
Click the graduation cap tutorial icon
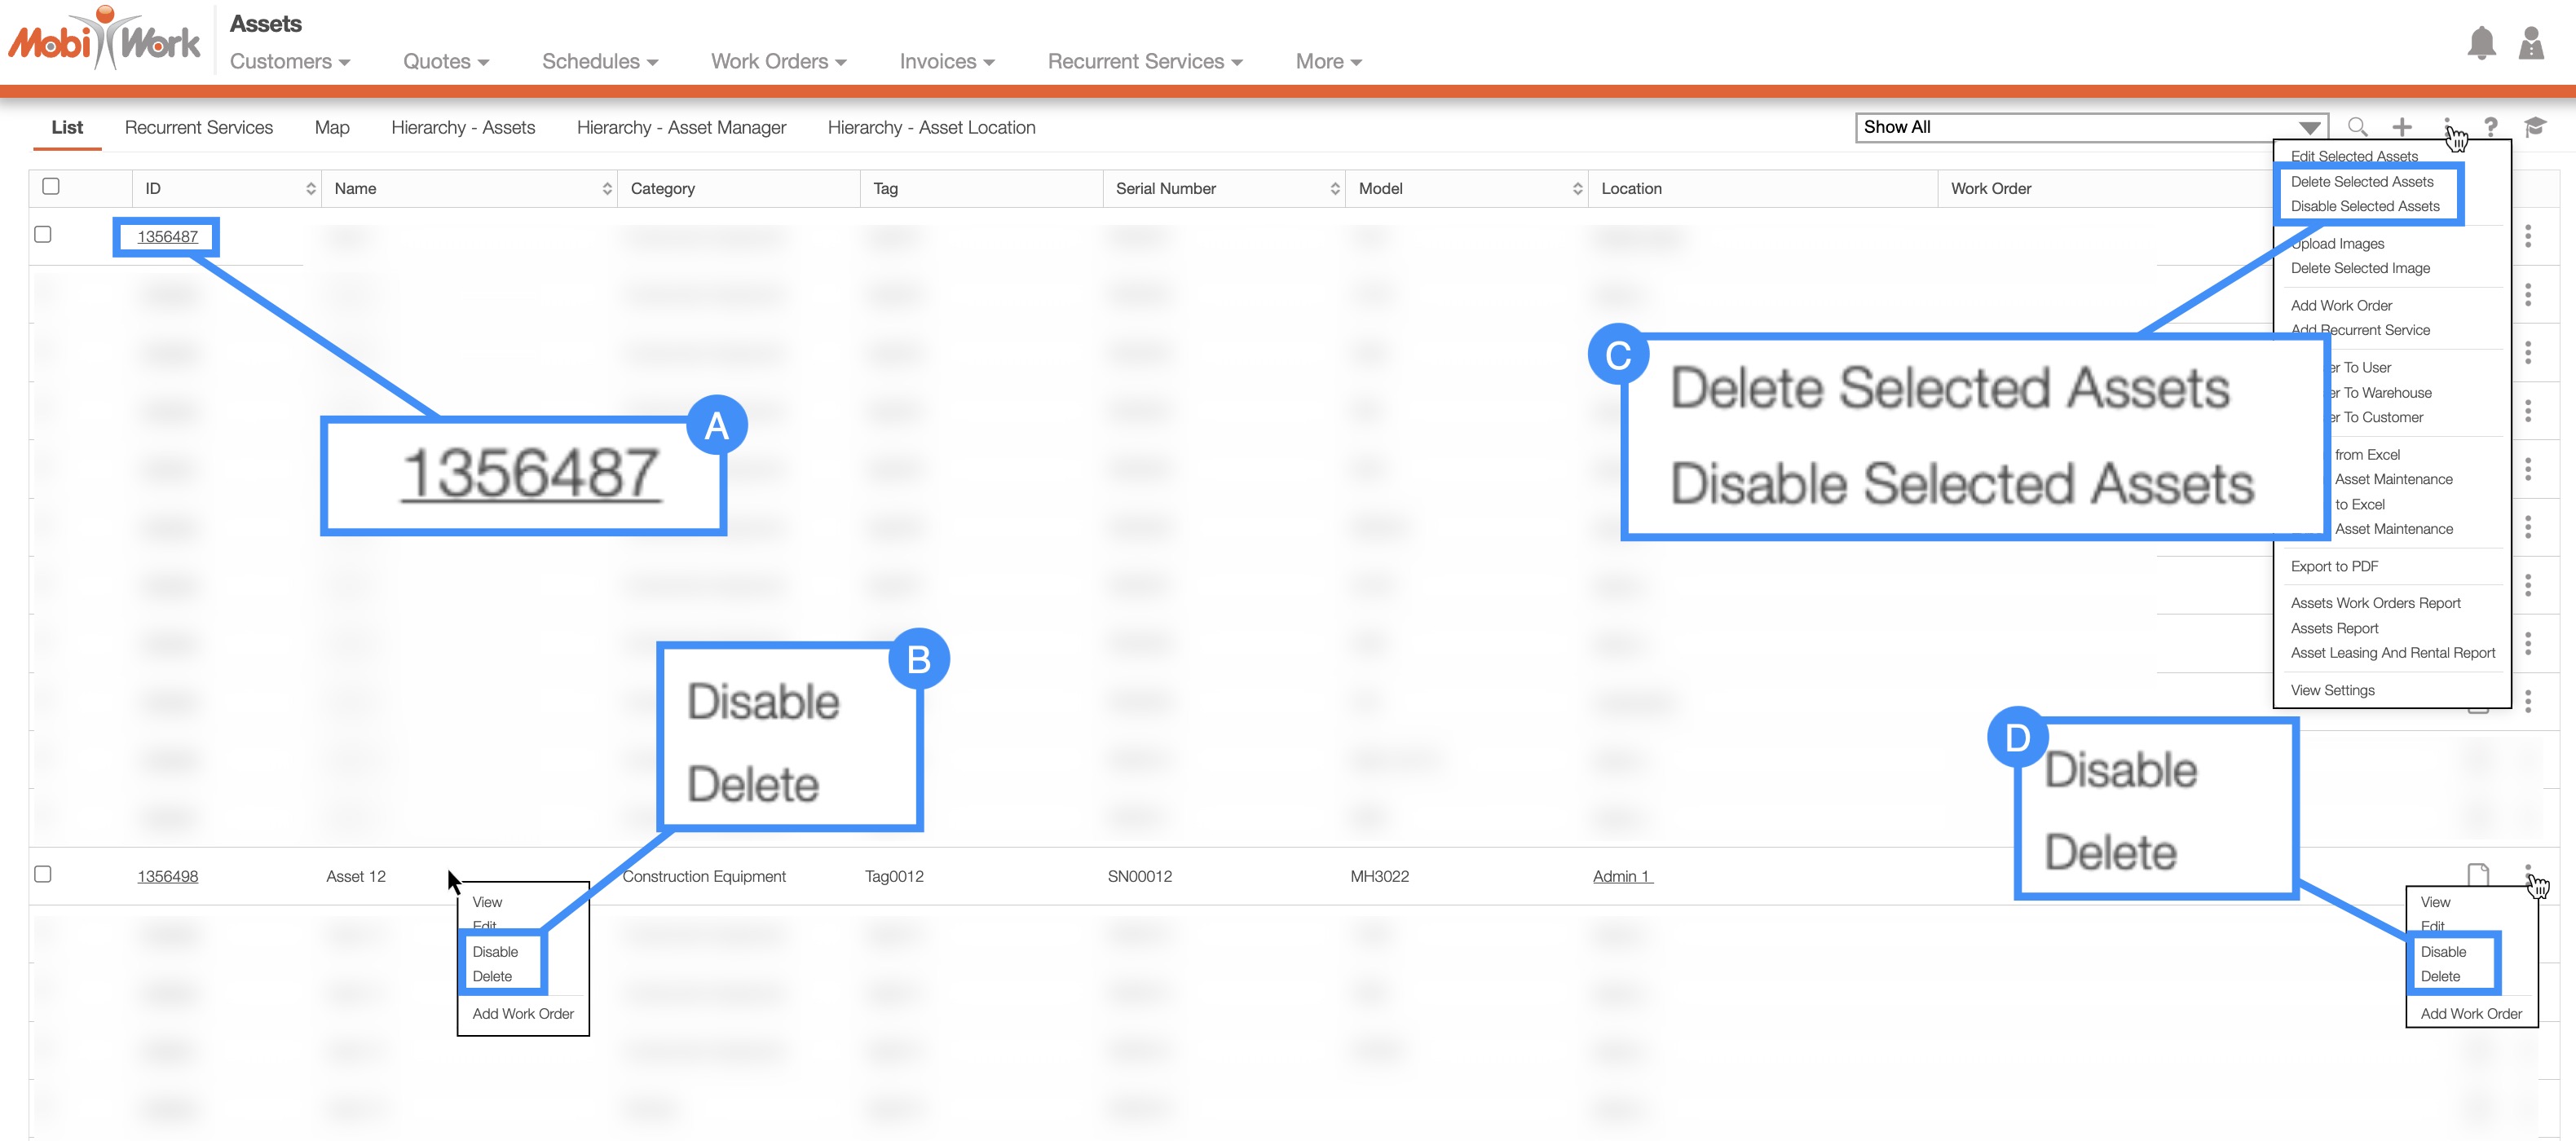pos(2534,127)
